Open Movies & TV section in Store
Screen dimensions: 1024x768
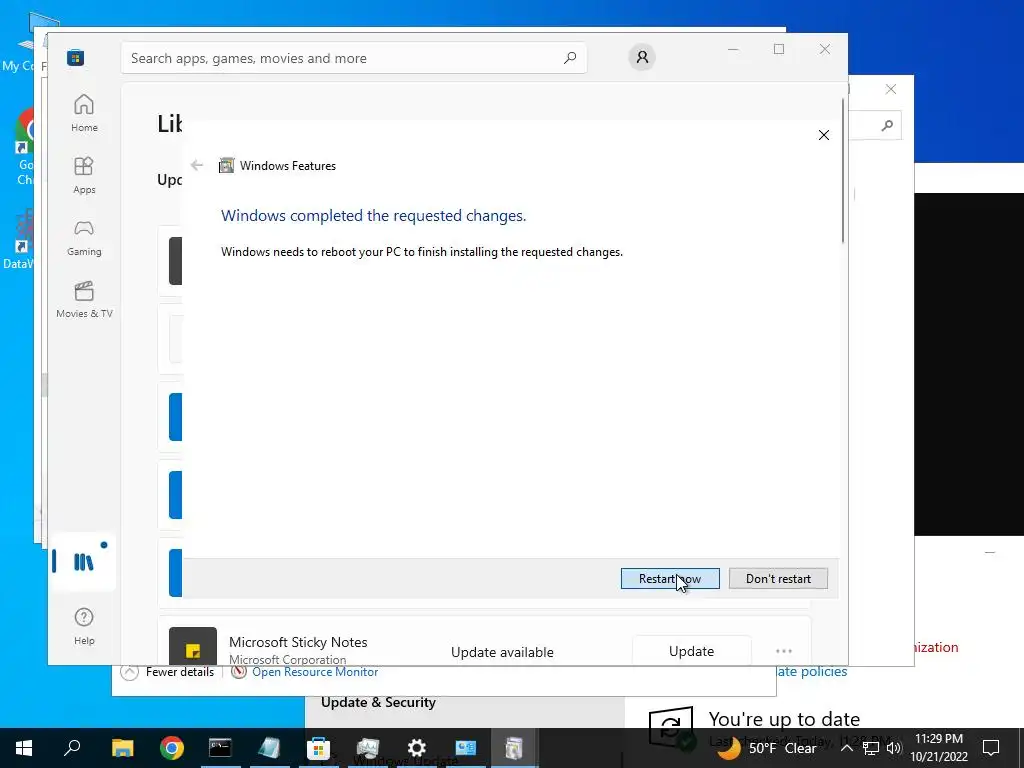(x=84, y=299)
